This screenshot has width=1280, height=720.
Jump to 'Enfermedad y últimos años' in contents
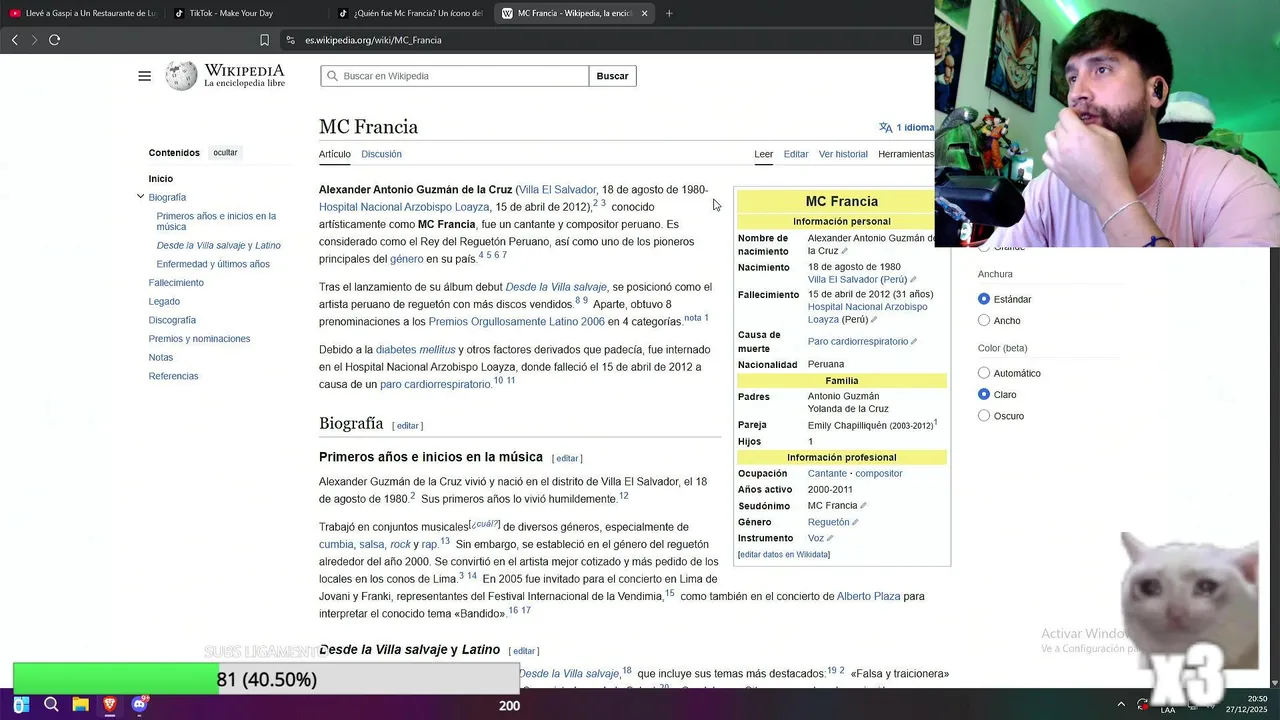[x=213, y=264]
